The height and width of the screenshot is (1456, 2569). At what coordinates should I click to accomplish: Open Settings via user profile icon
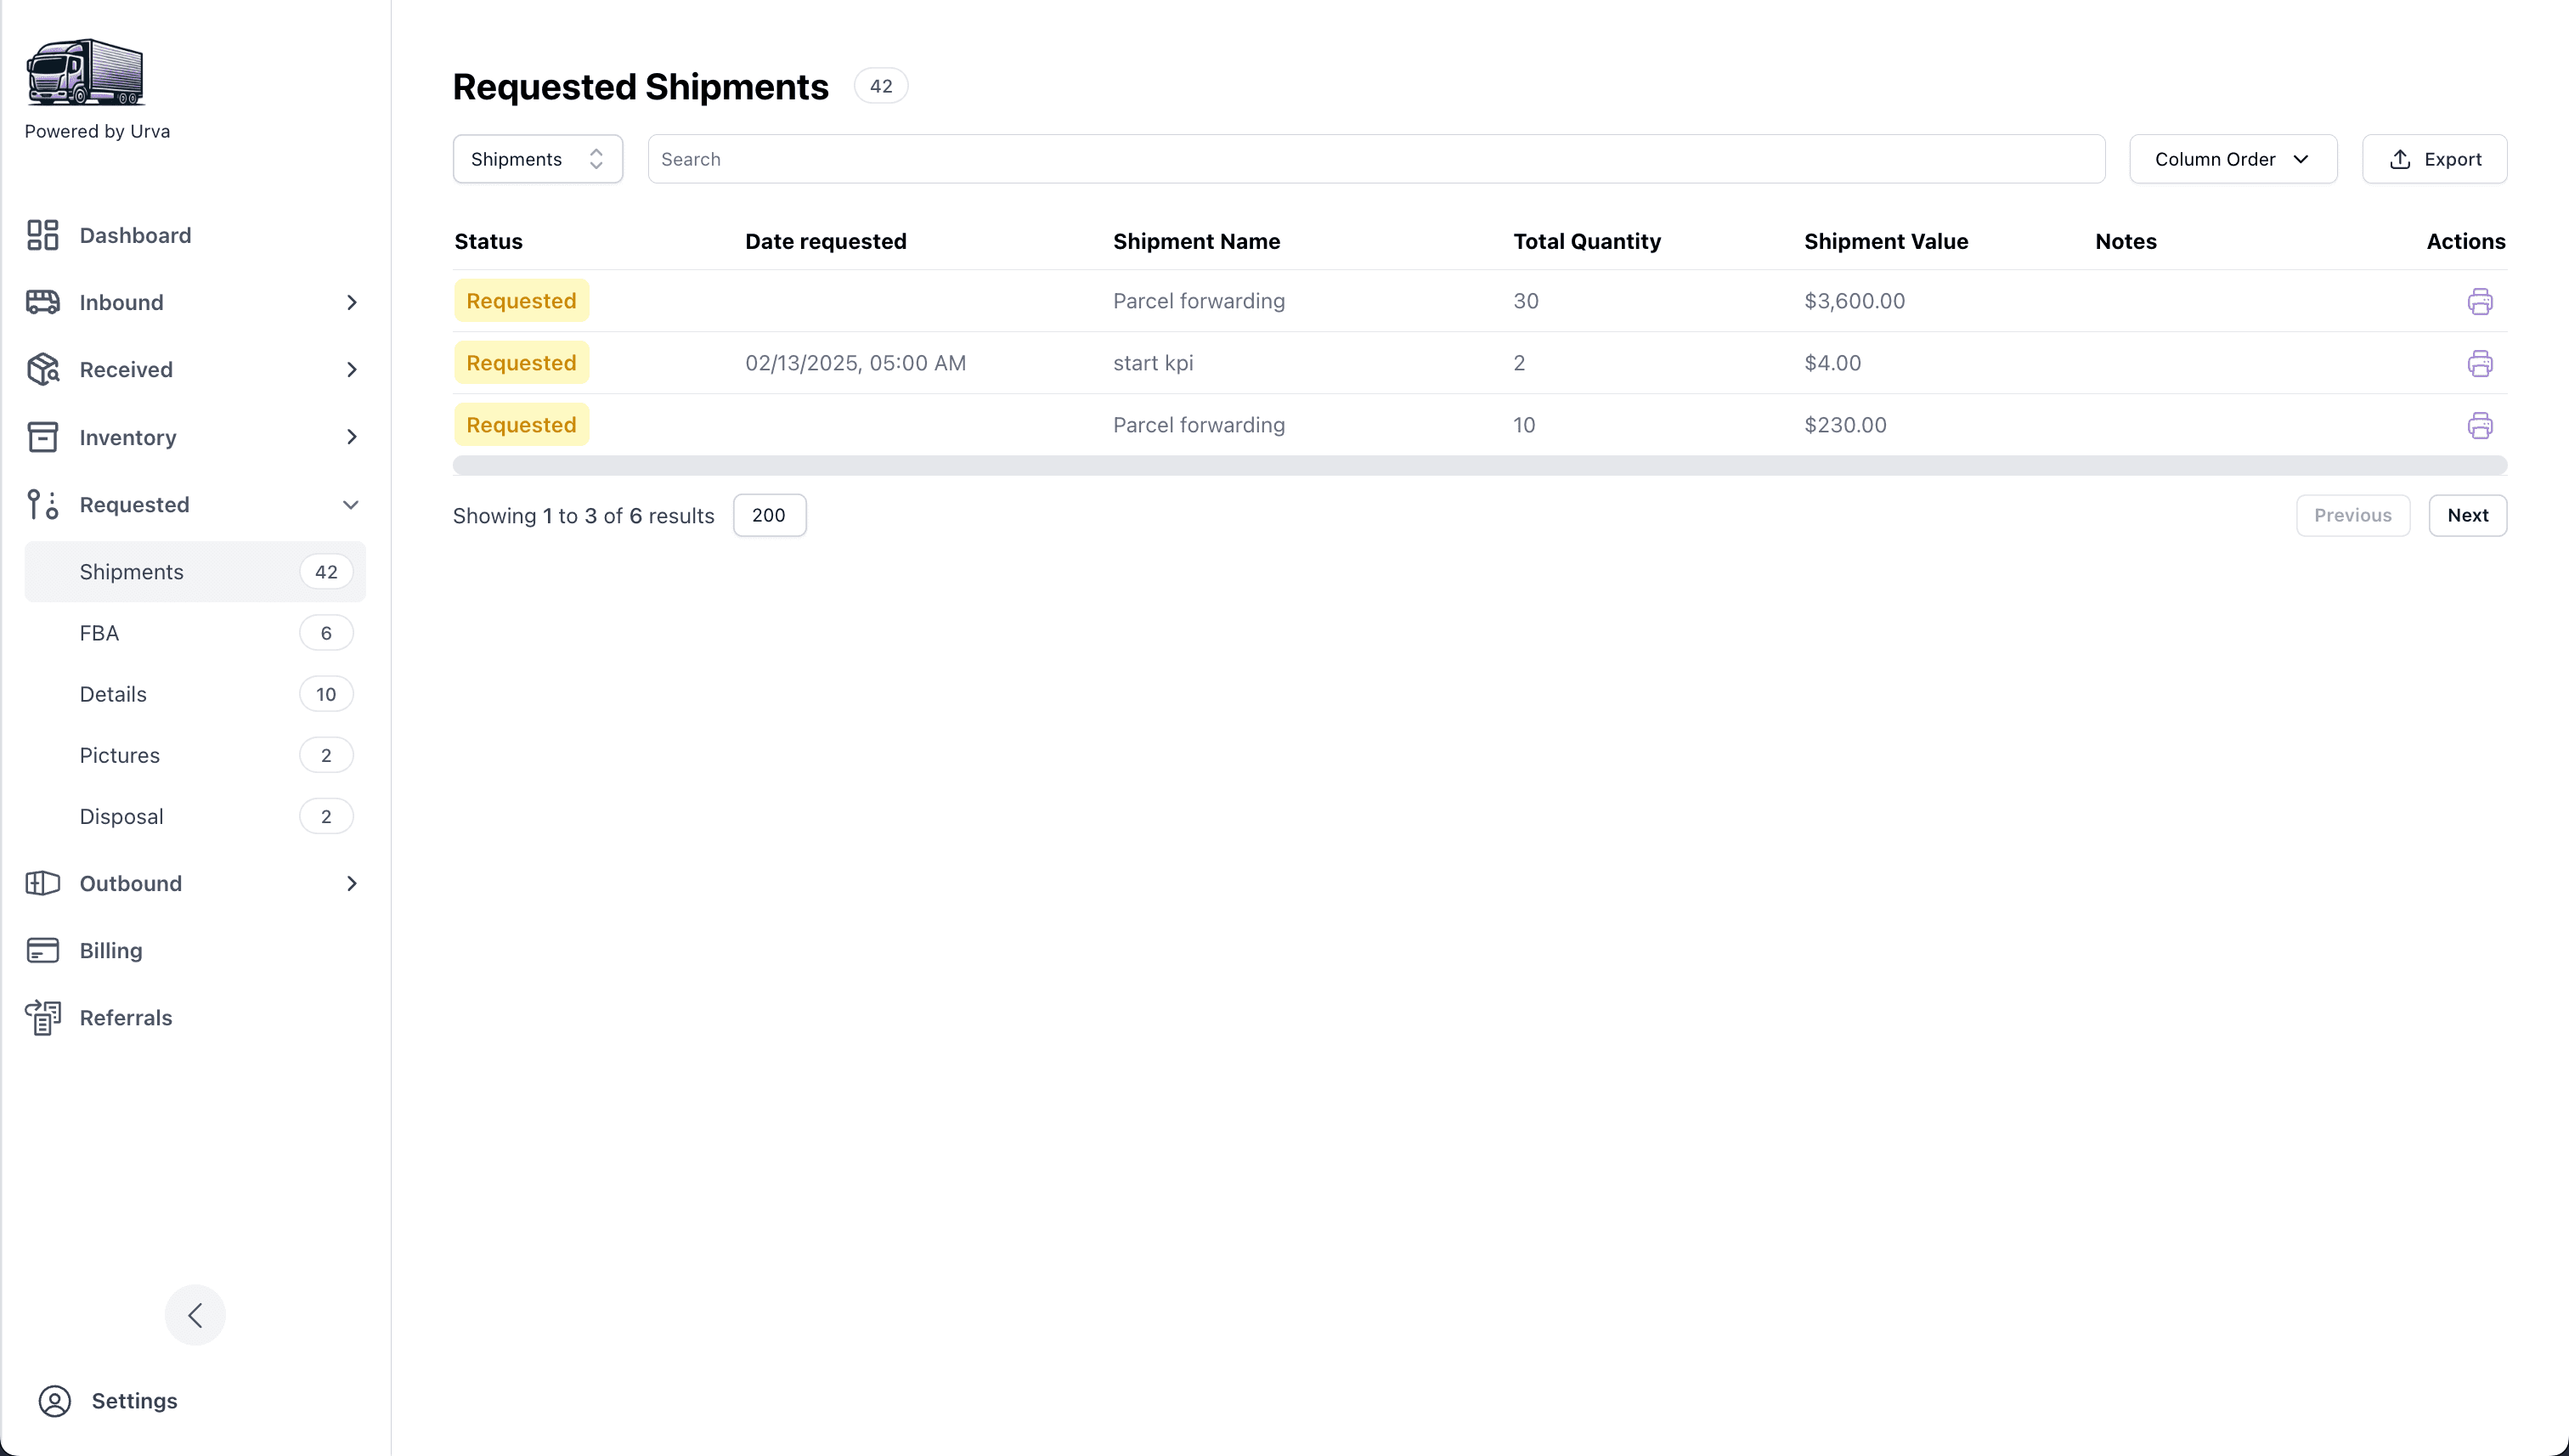55,1400
